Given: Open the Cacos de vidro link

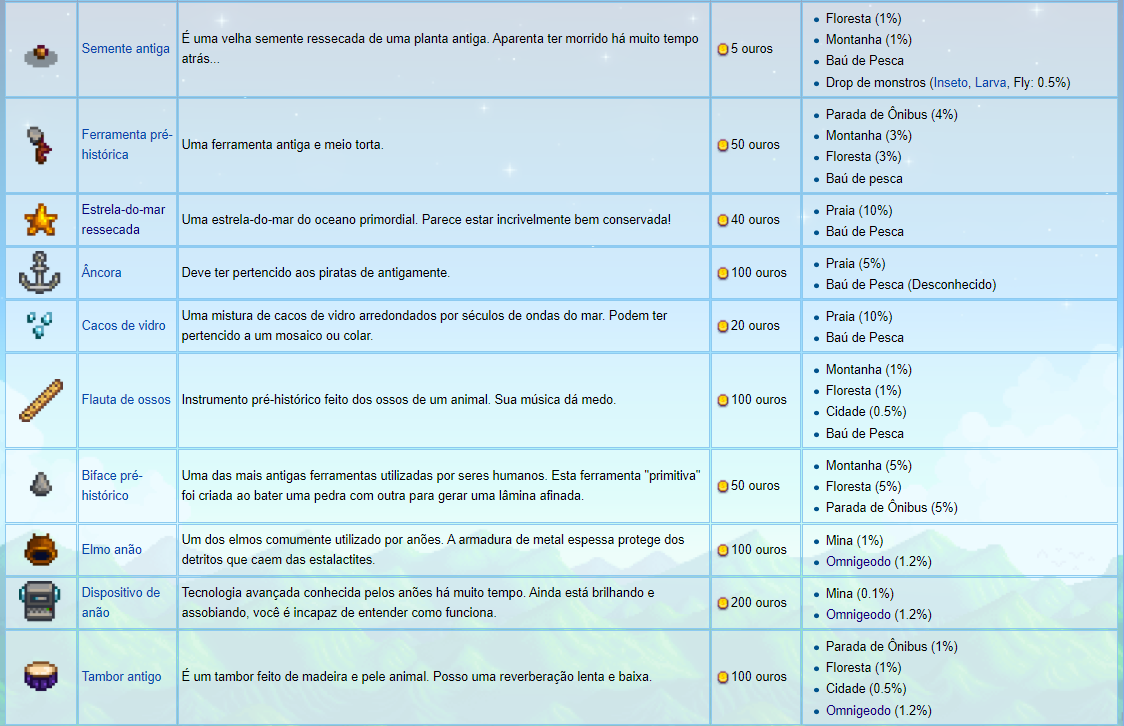Looking at the screenshot, I should [x=123, y=325].
